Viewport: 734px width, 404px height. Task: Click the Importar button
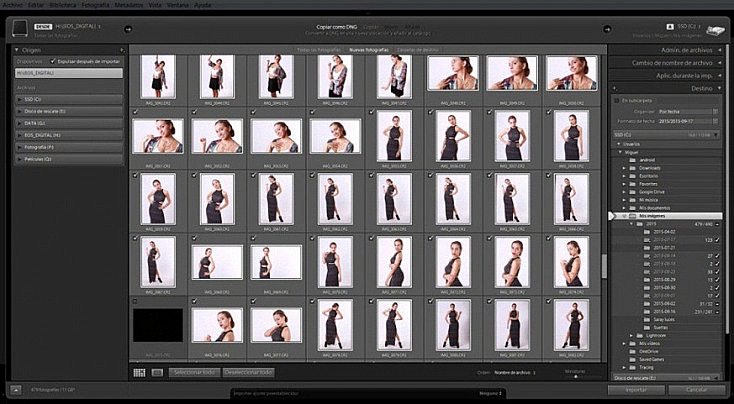point(636,389)
